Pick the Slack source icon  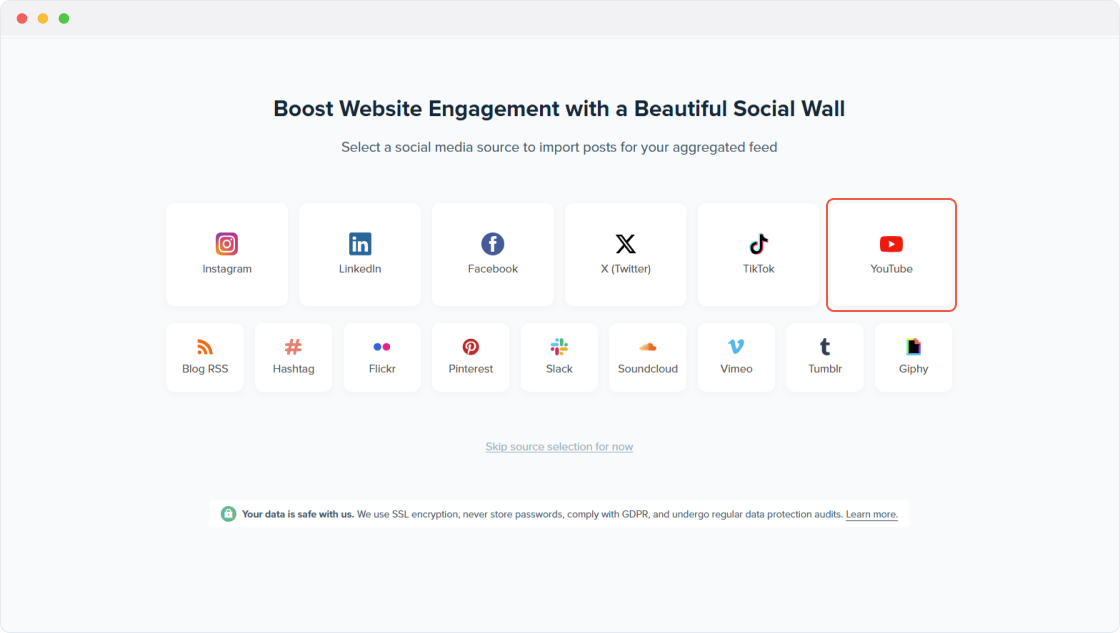[559, 347]
